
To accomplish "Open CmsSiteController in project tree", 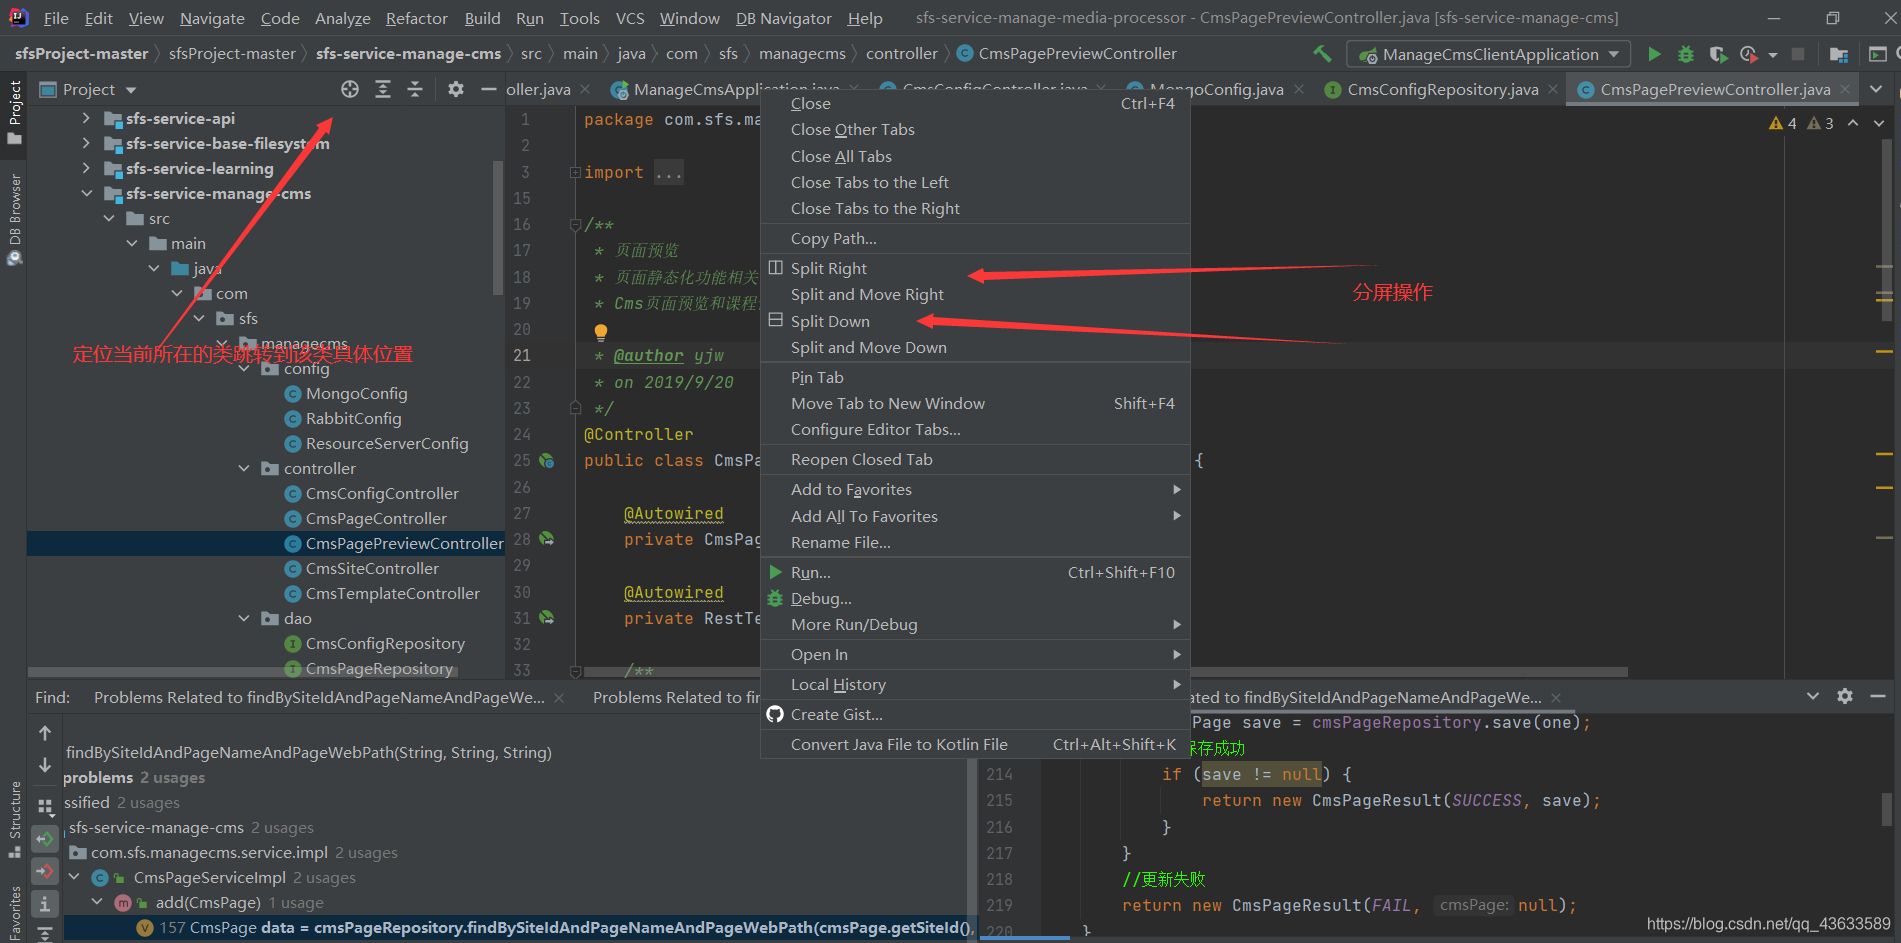I will (372, 568).
